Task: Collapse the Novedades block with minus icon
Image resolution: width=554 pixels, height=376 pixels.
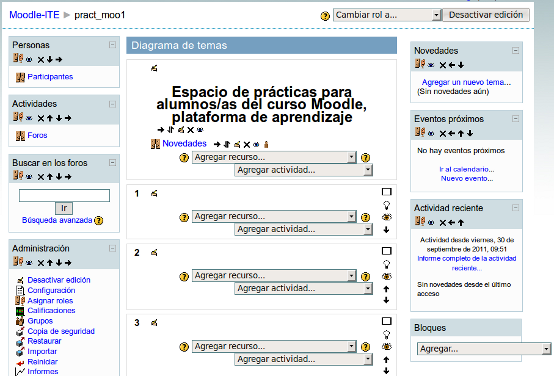Action: pyautogui.click(x=515, y=51)
